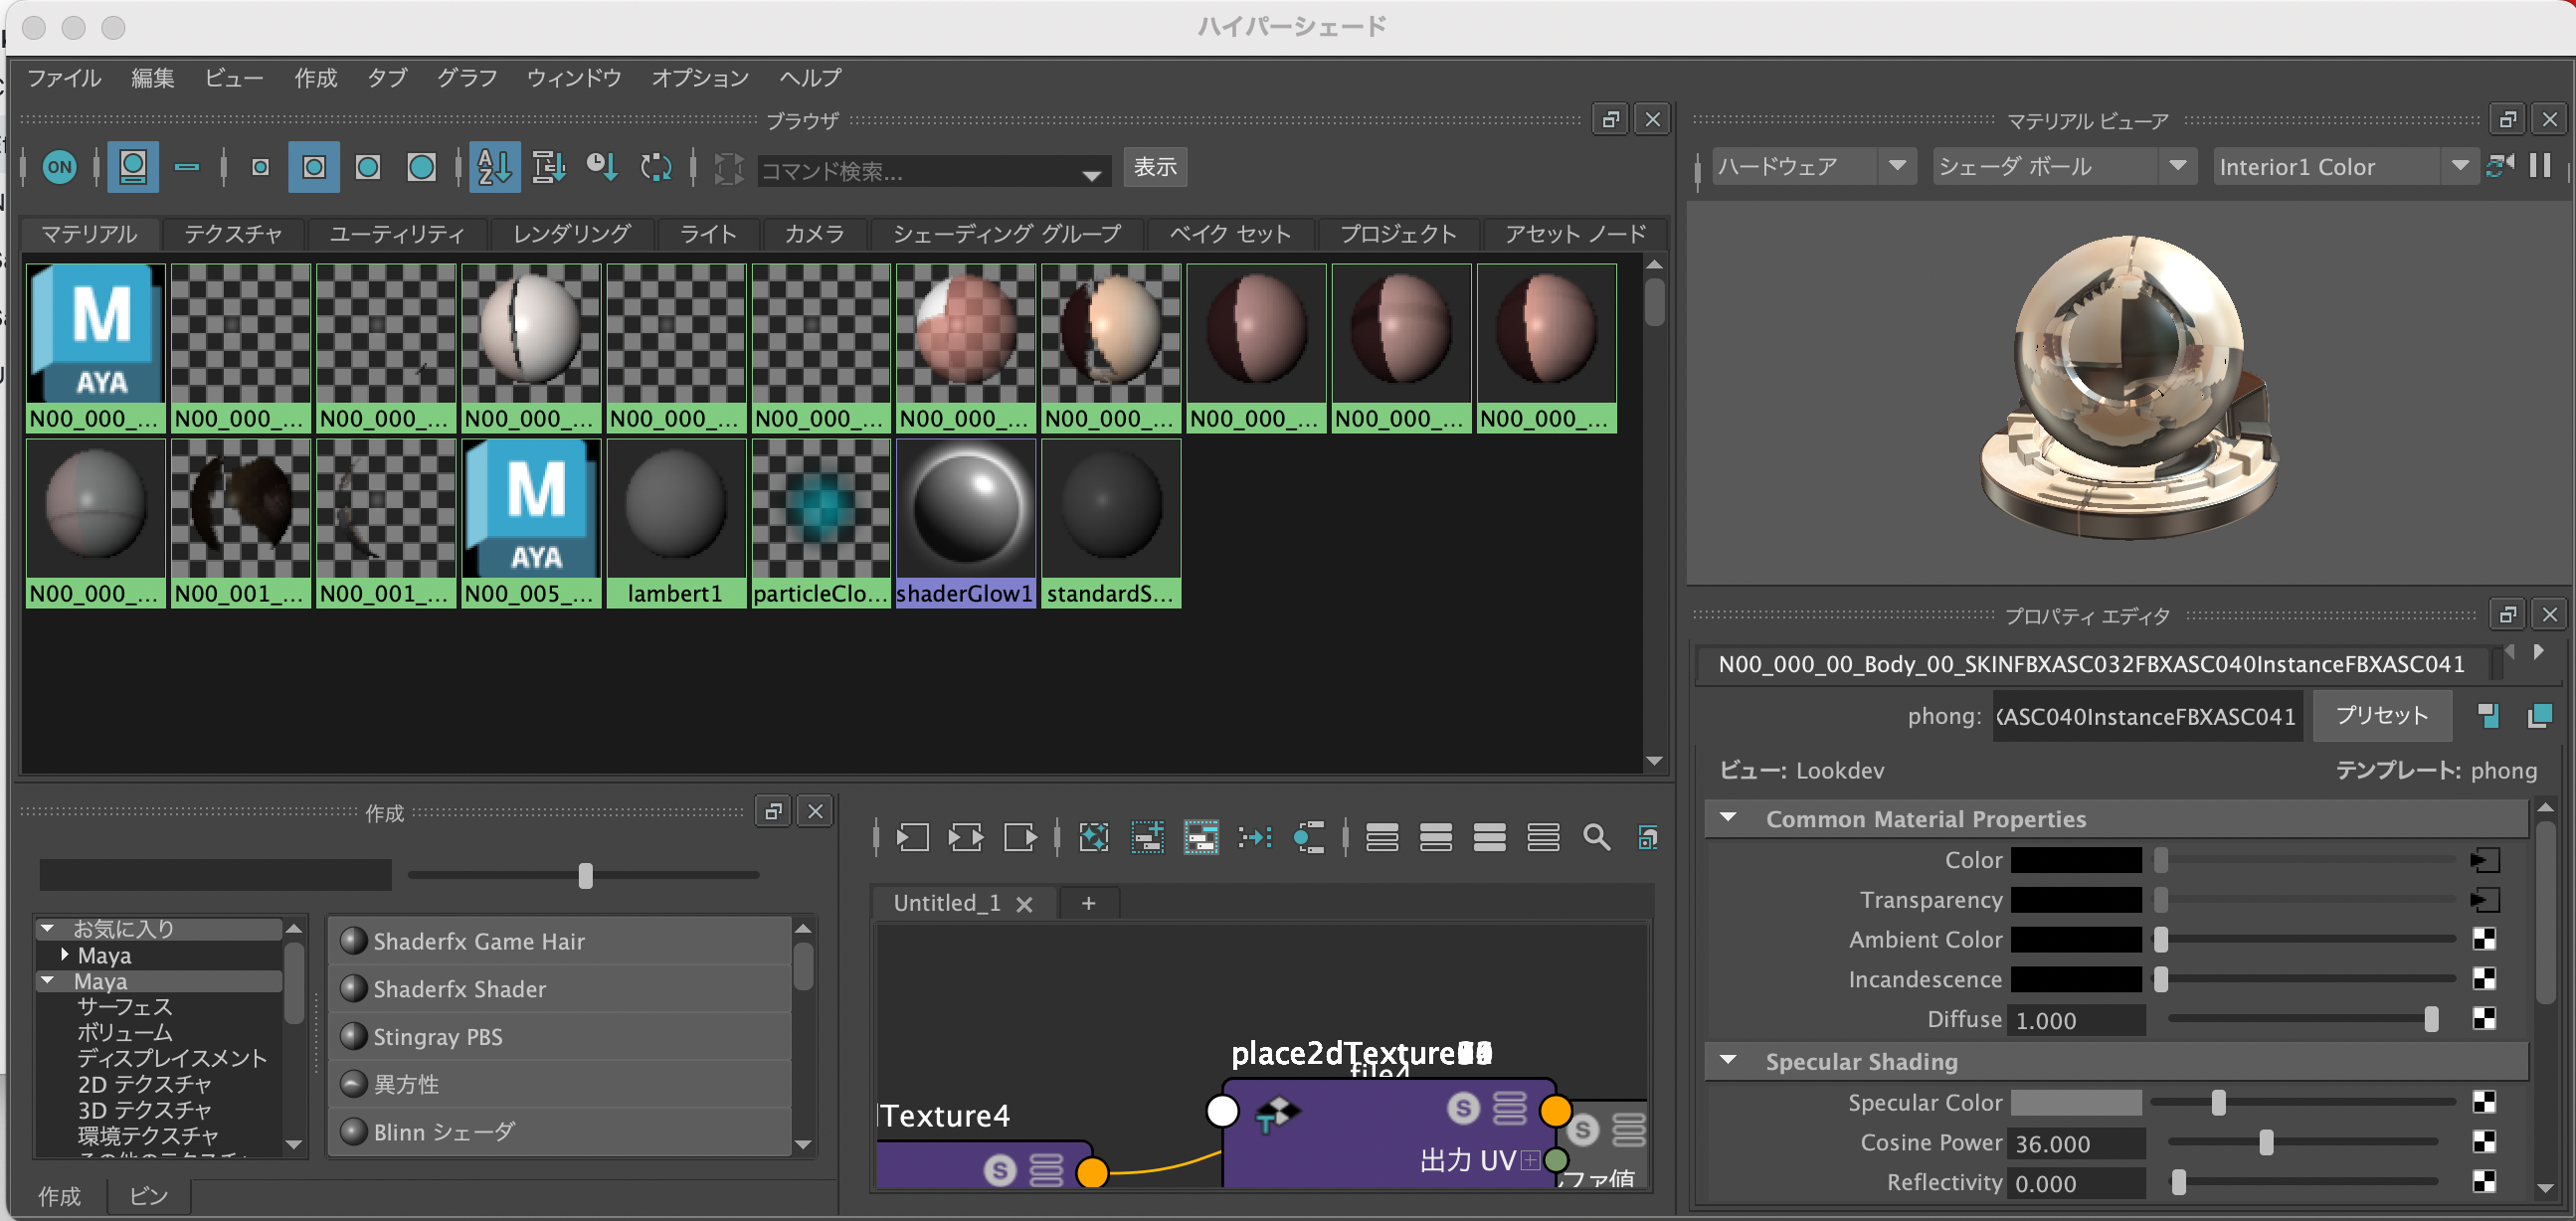Select the clear graph sparkle icon
The image size is (2576, 1221).
1094,838
